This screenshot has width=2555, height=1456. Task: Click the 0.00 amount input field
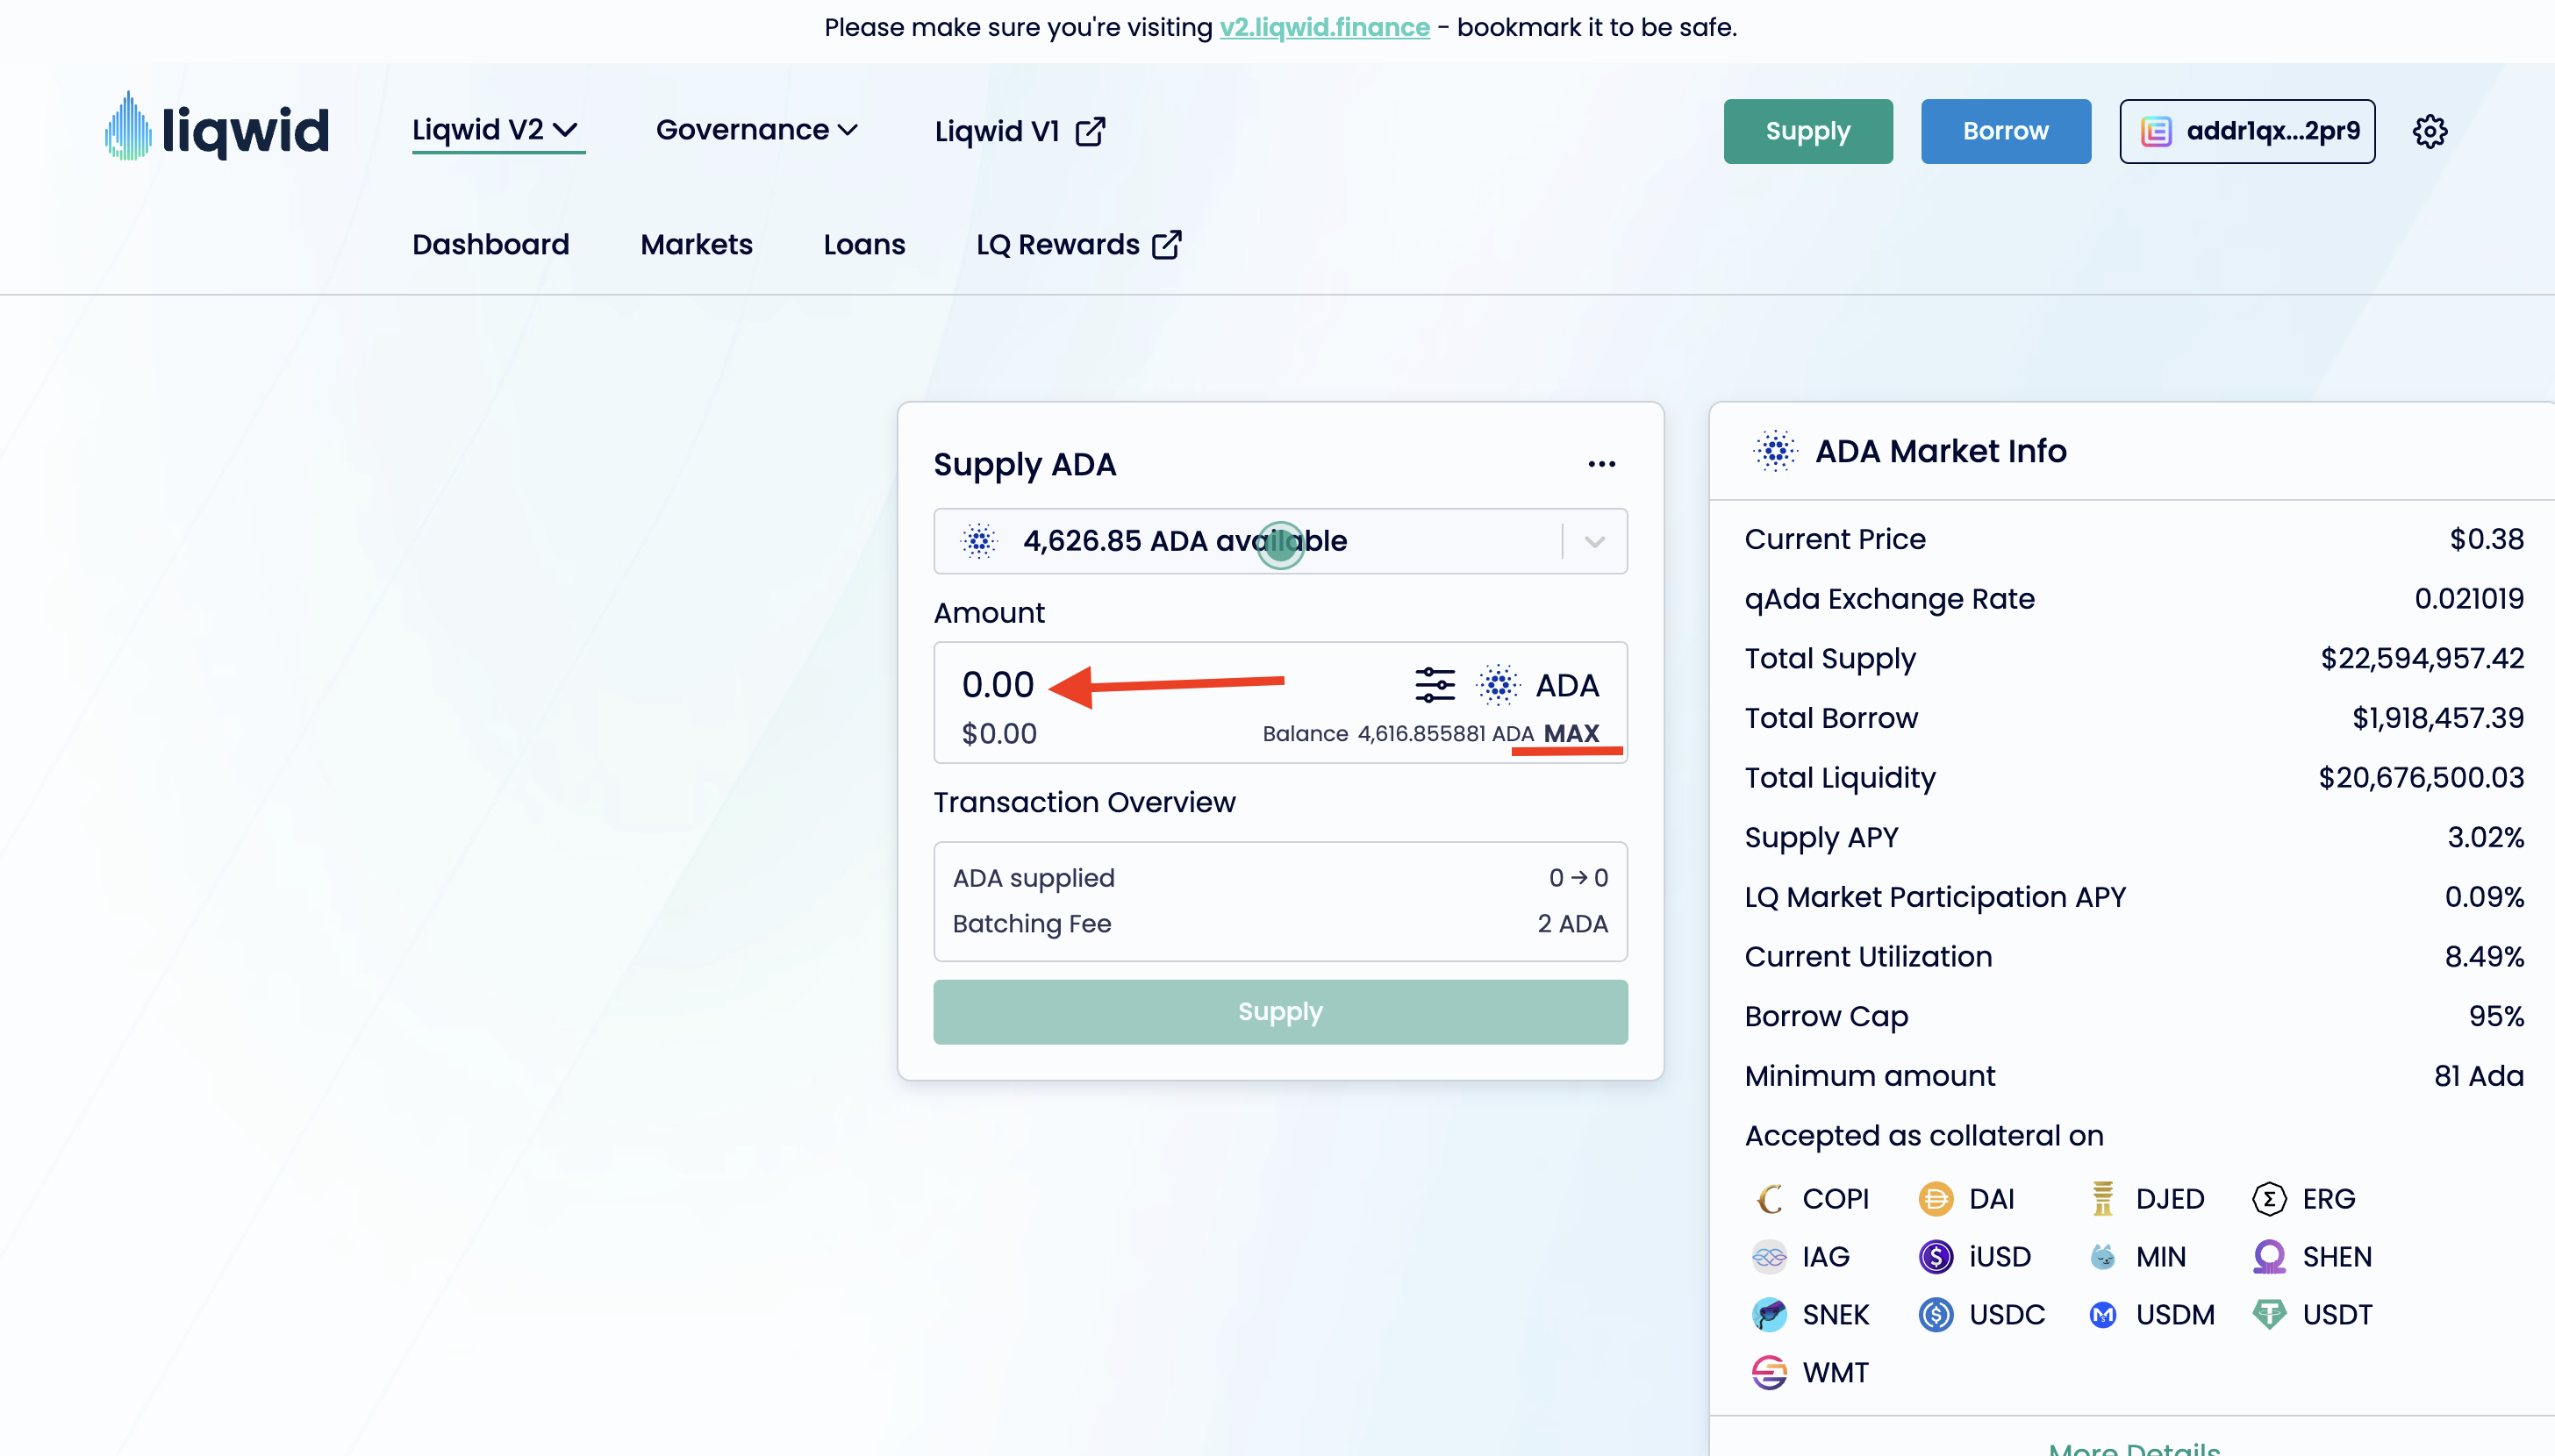[x=998, y=685]
